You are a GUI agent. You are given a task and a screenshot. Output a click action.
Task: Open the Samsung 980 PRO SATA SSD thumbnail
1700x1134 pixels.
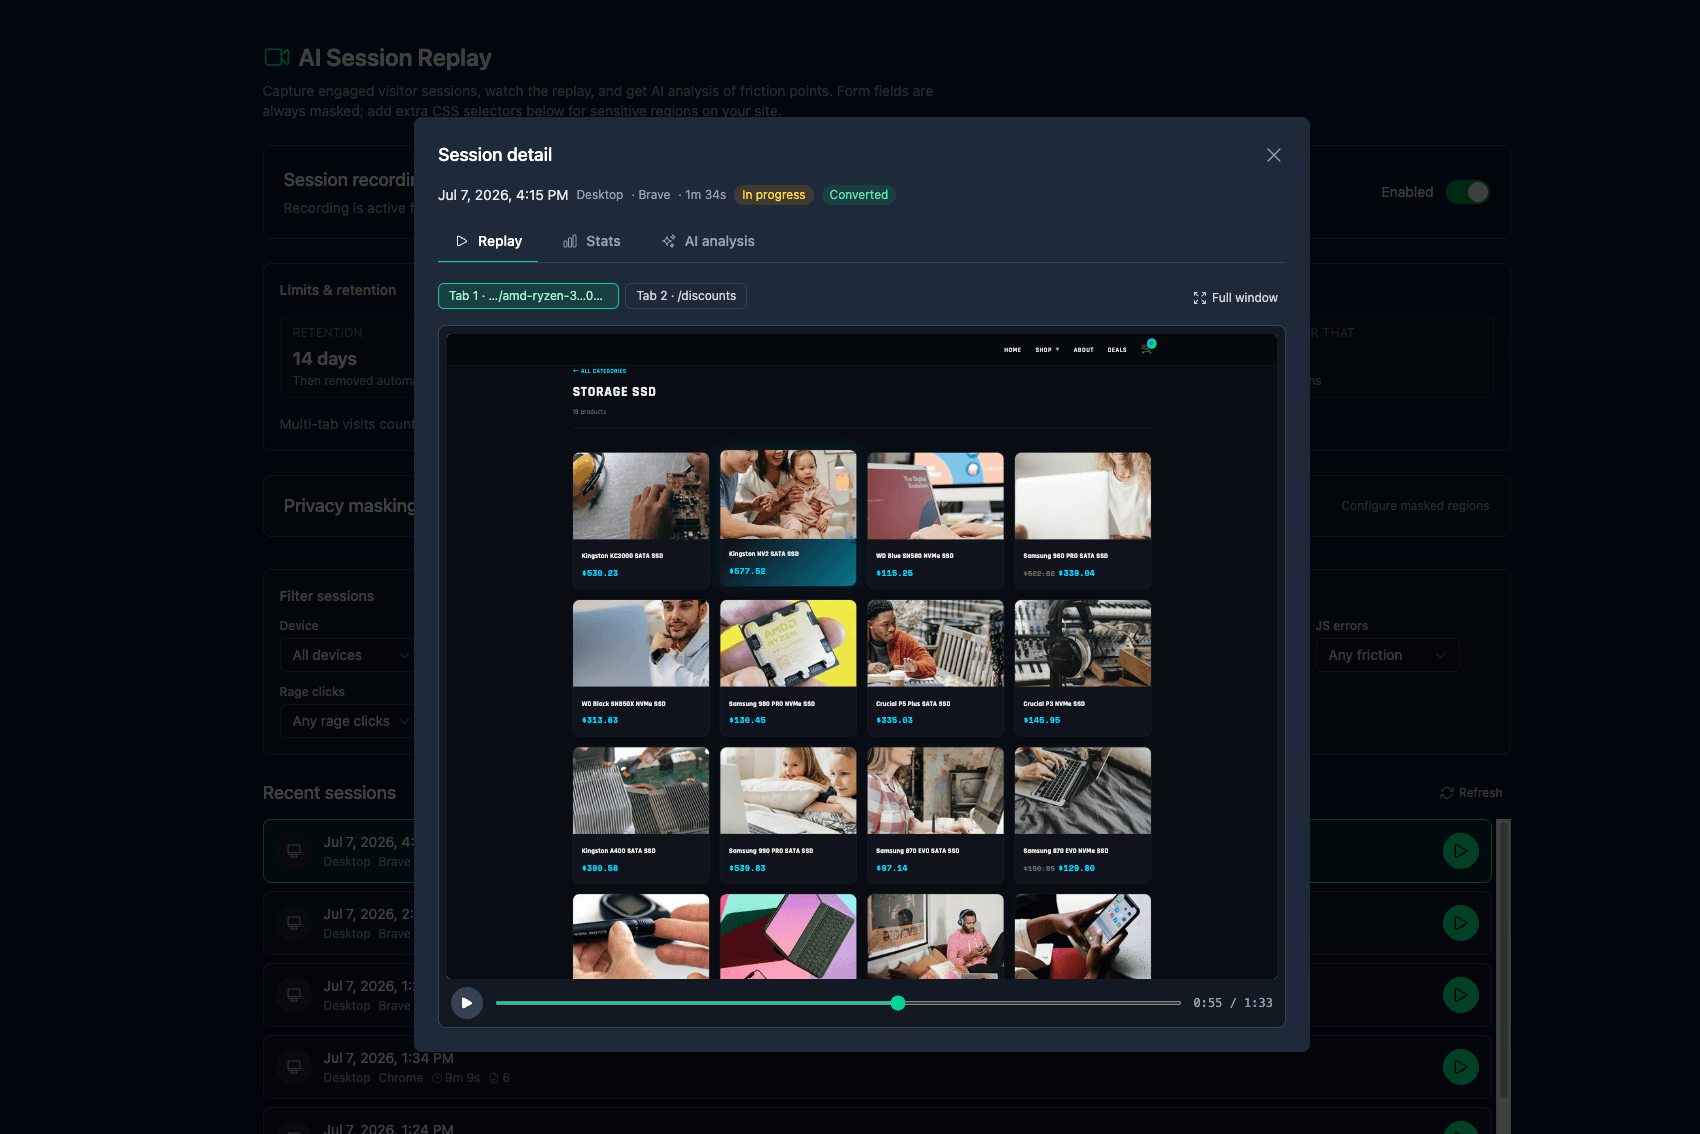tap(1083, 496)
